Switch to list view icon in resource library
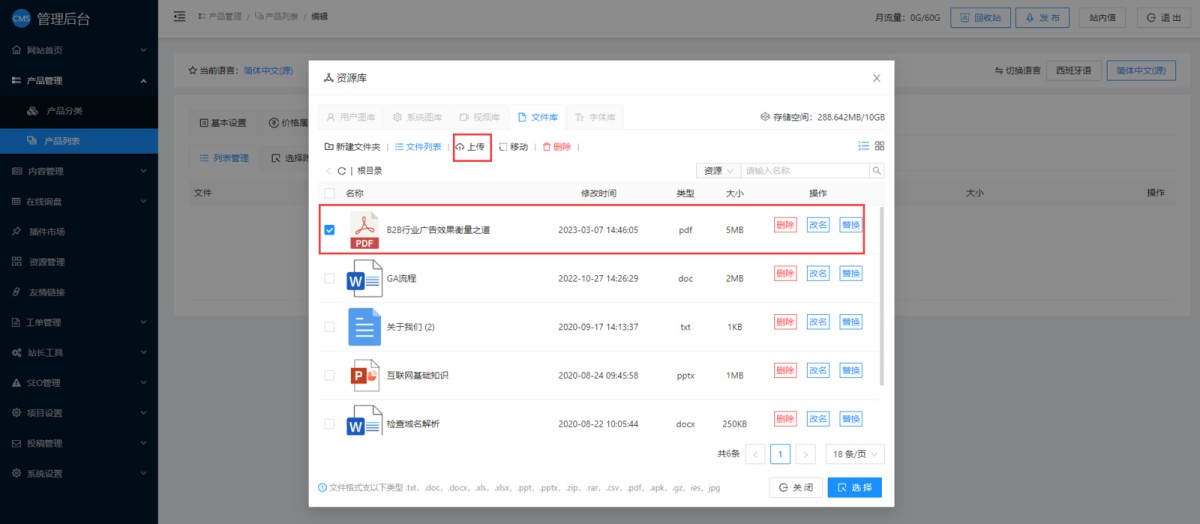The width and height of the screenshot is (1200, 524). 864,146
